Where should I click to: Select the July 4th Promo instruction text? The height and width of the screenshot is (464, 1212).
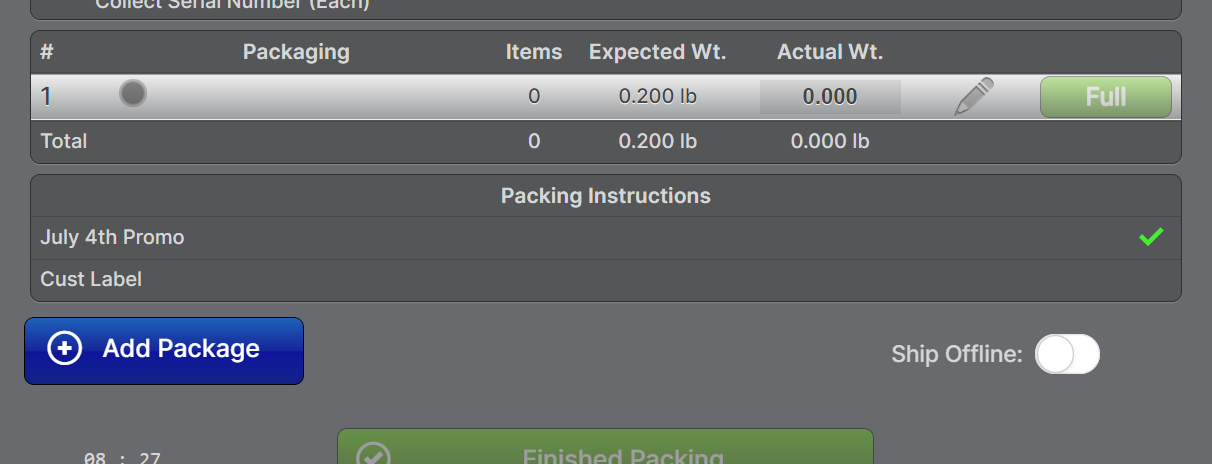[112, 238]
